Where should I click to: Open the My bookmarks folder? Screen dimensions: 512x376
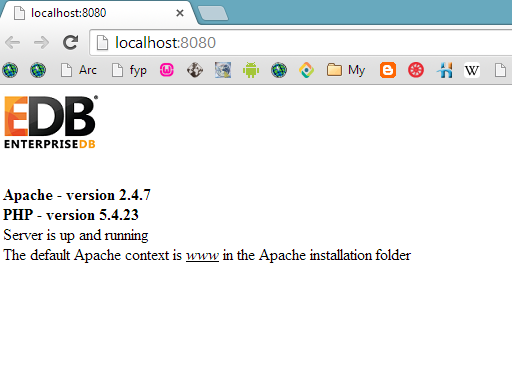pos(346,70)
